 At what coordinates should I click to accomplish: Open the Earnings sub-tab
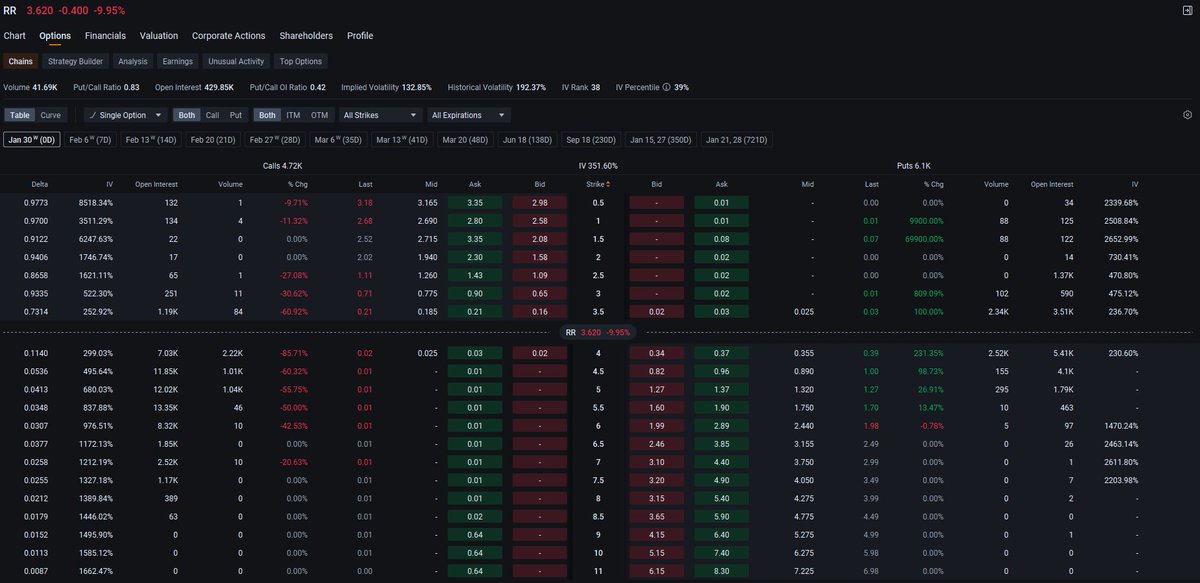point(177,61)
